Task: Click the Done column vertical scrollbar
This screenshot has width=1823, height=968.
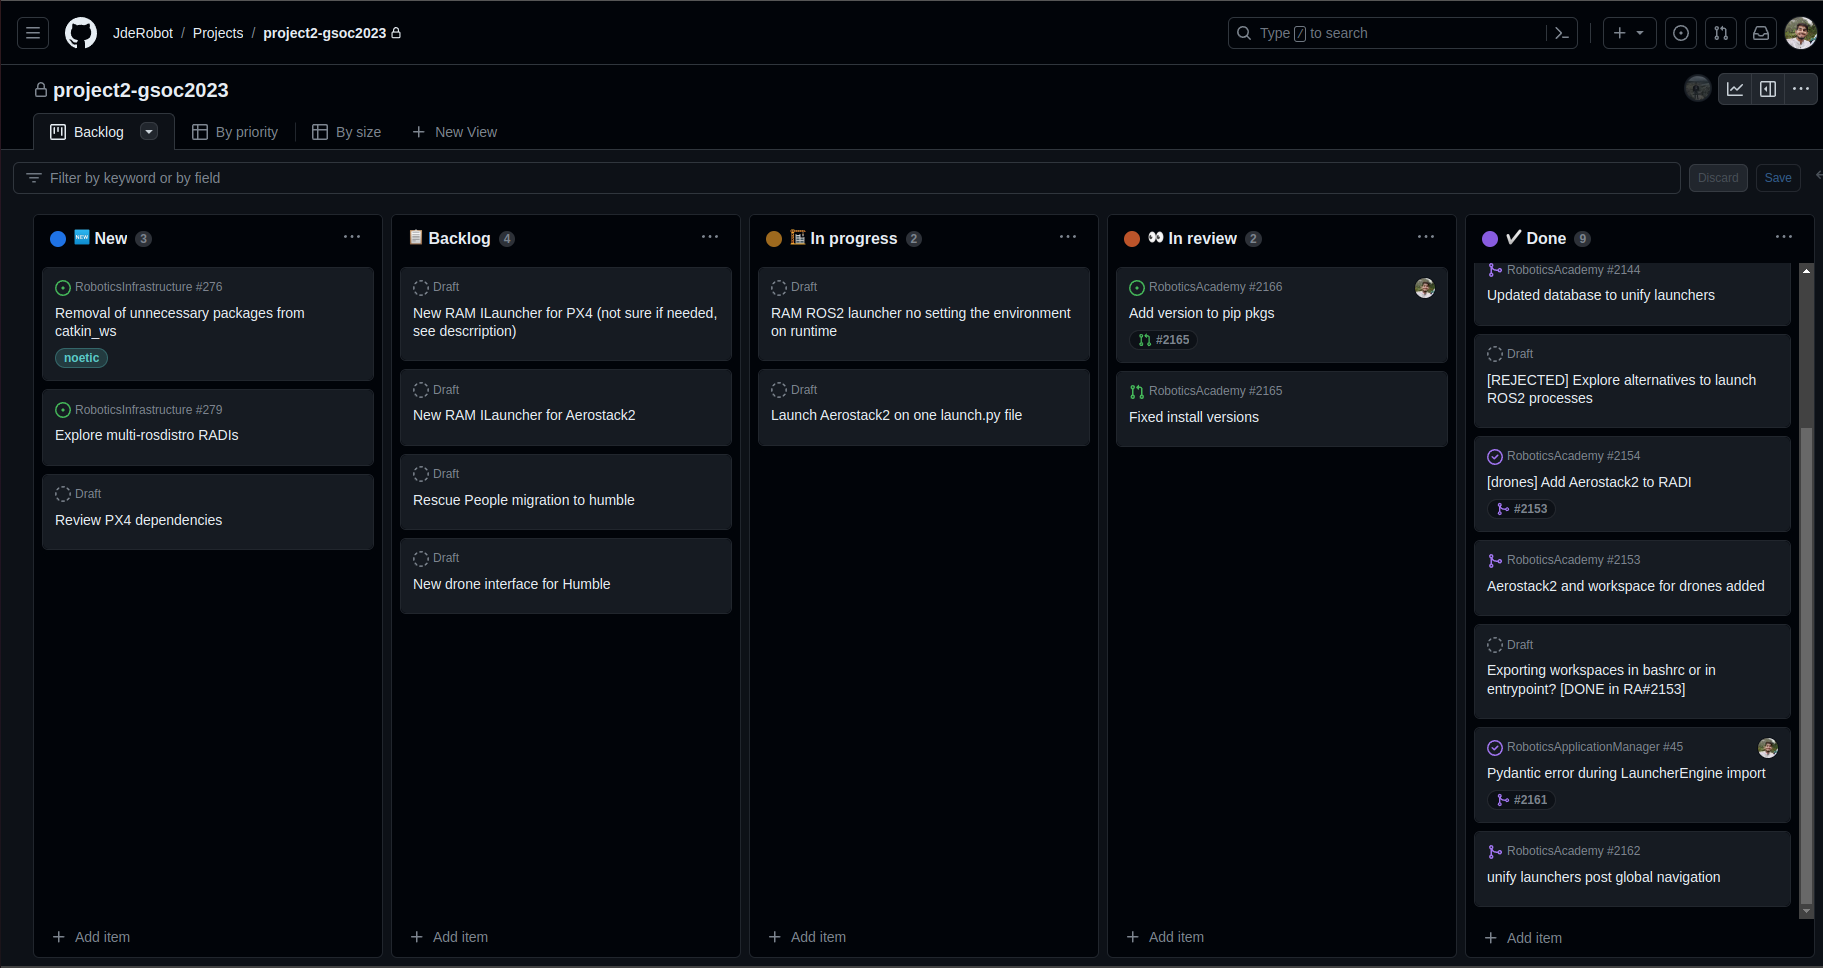Action: pos(1806,590)
